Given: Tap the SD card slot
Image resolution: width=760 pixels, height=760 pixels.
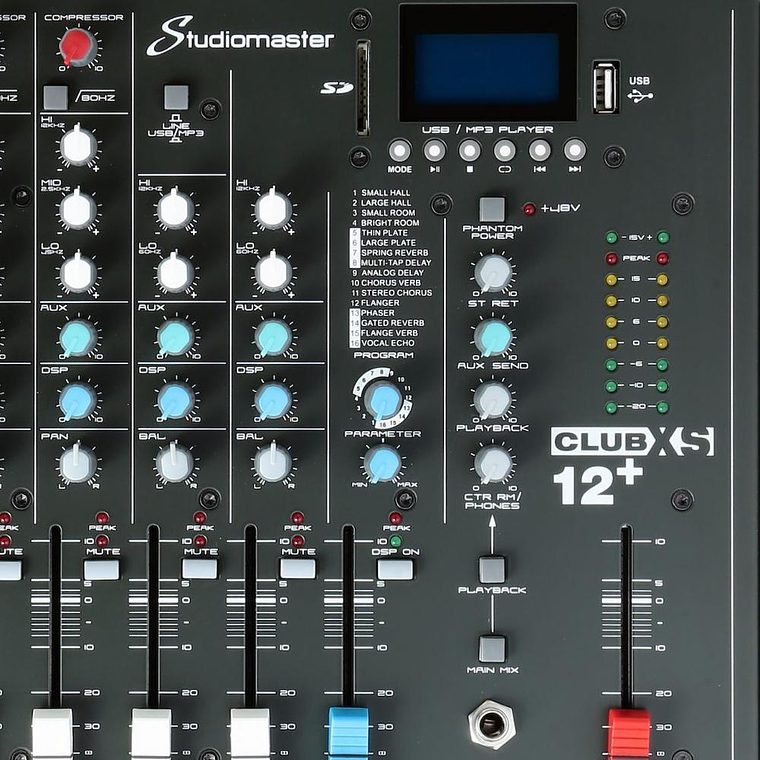Looking at the screenshot, I should [363, 87].
